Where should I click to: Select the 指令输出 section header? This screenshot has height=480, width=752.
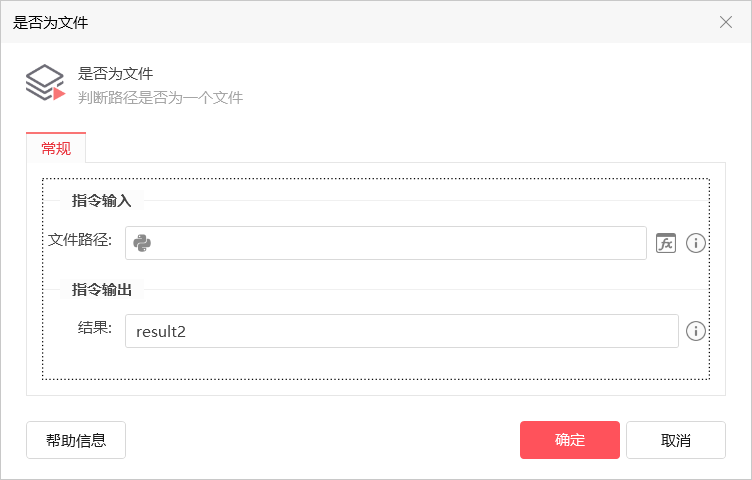click(x=102, y=290)
